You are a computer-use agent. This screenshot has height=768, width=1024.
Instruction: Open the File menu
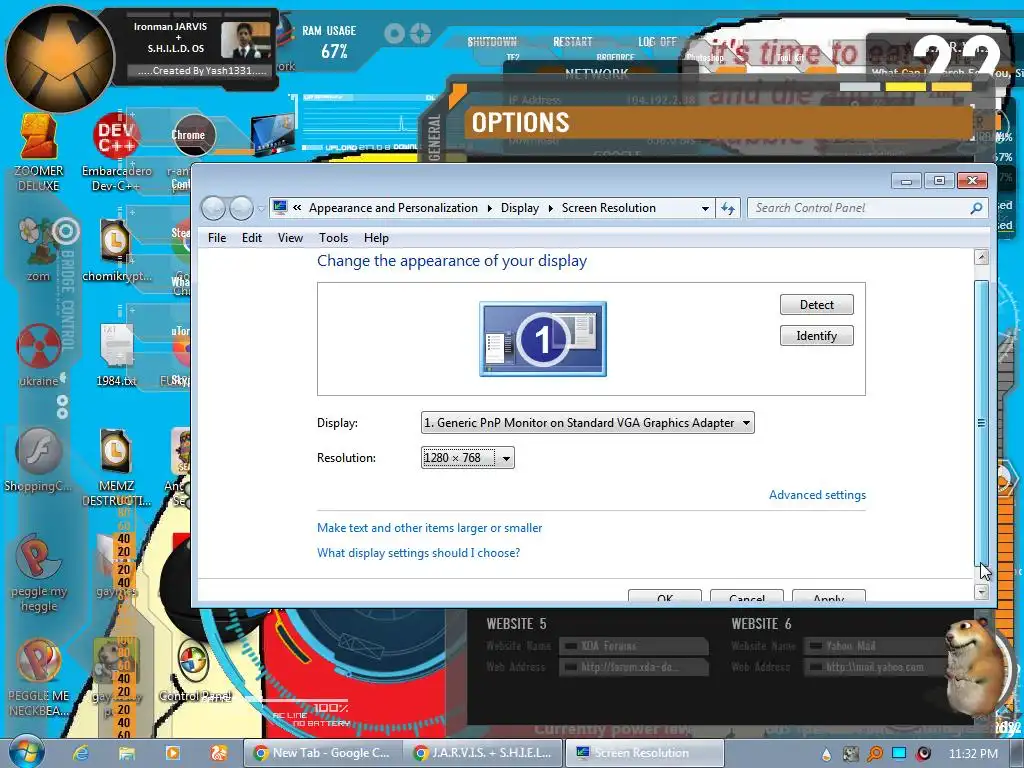217,238
